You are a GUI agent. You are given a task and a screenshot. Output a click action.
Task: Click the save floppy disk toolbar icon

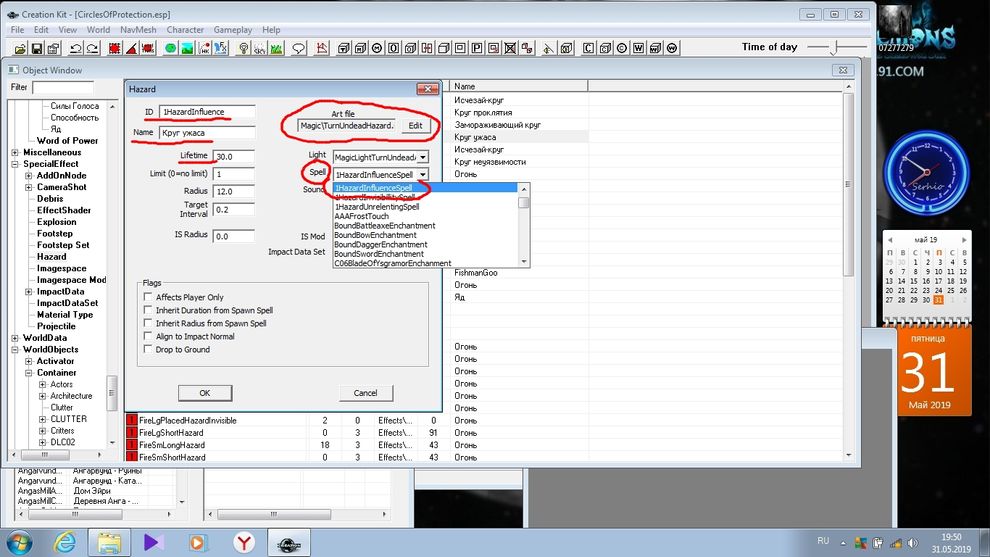coord(37,48)
